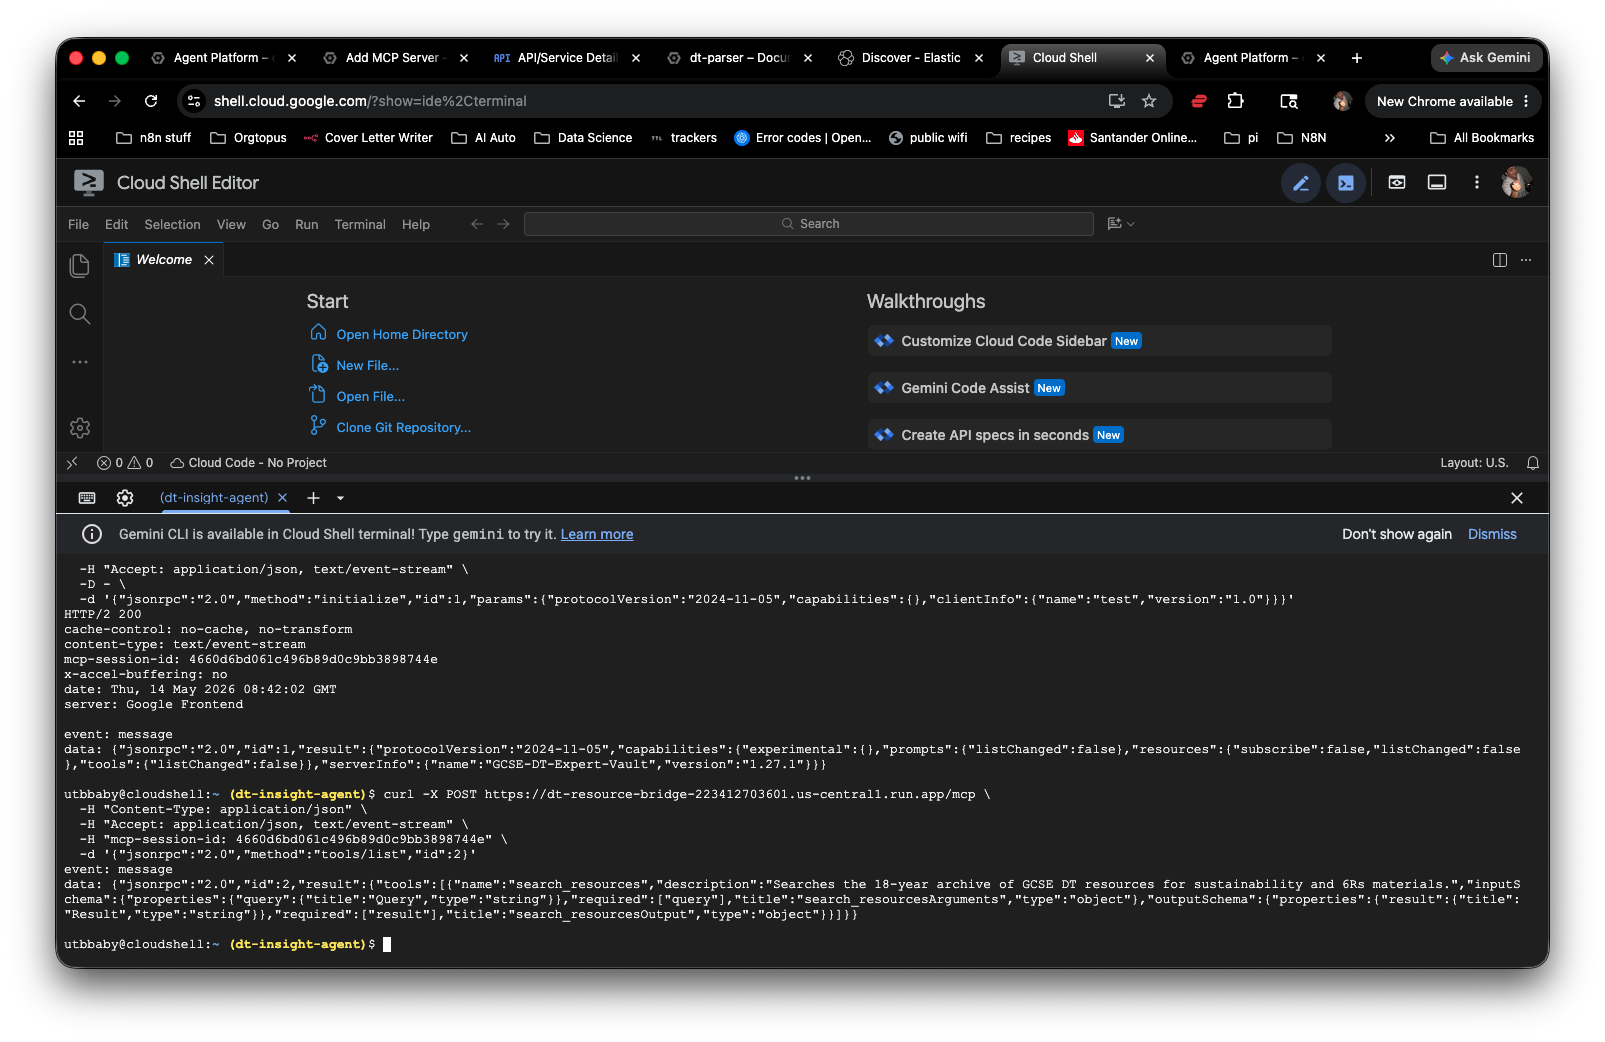Click Don't show again
Viewport: 1605px width, 1042px height.
click(1396, 534)
